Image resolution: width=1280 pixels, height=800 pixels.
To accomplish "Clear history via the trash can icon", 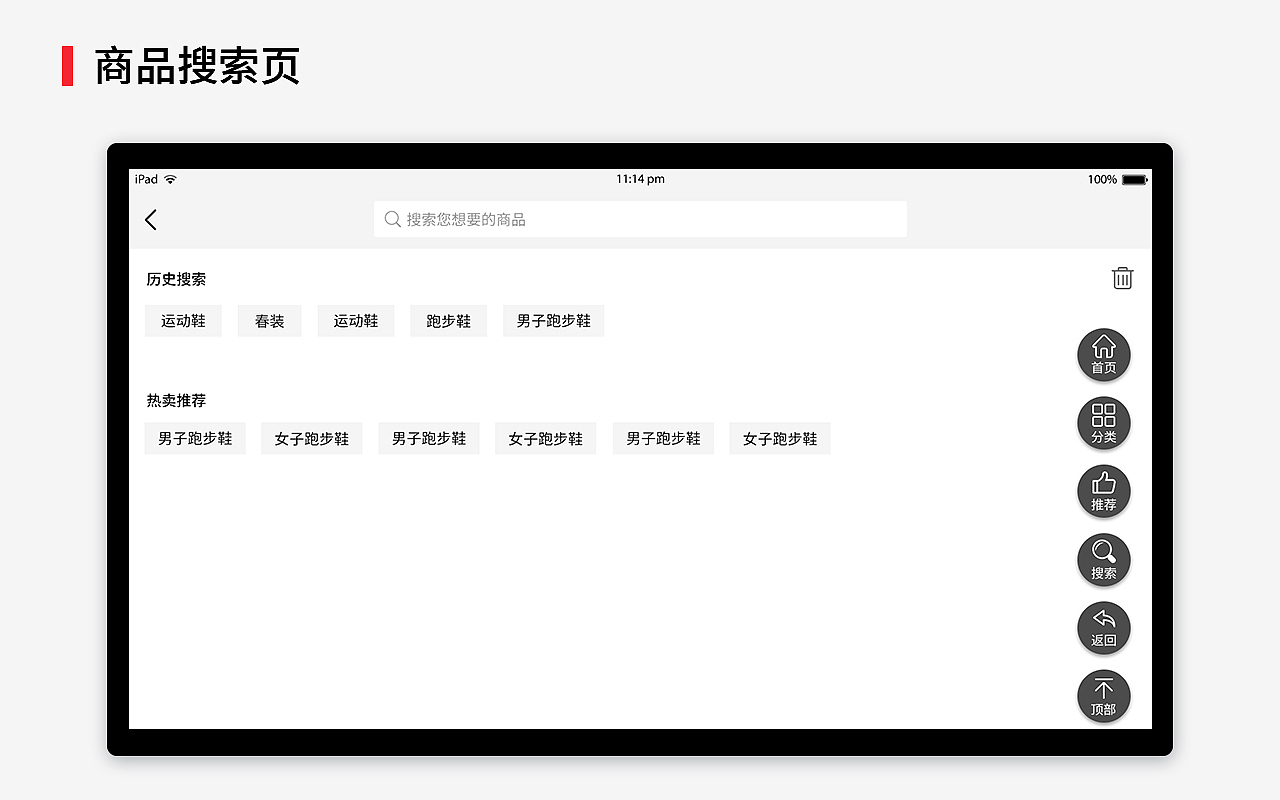I will coord(1122,279).
